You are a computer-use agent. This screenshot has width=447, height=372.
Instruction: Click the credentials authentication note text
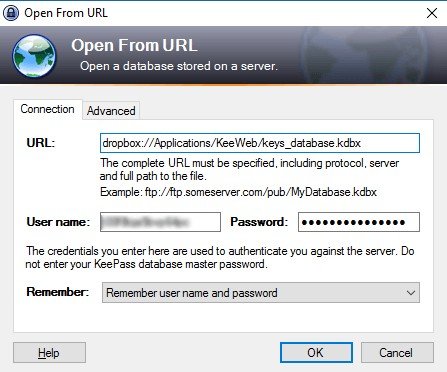pyautogui.click(x=220, y=257)
